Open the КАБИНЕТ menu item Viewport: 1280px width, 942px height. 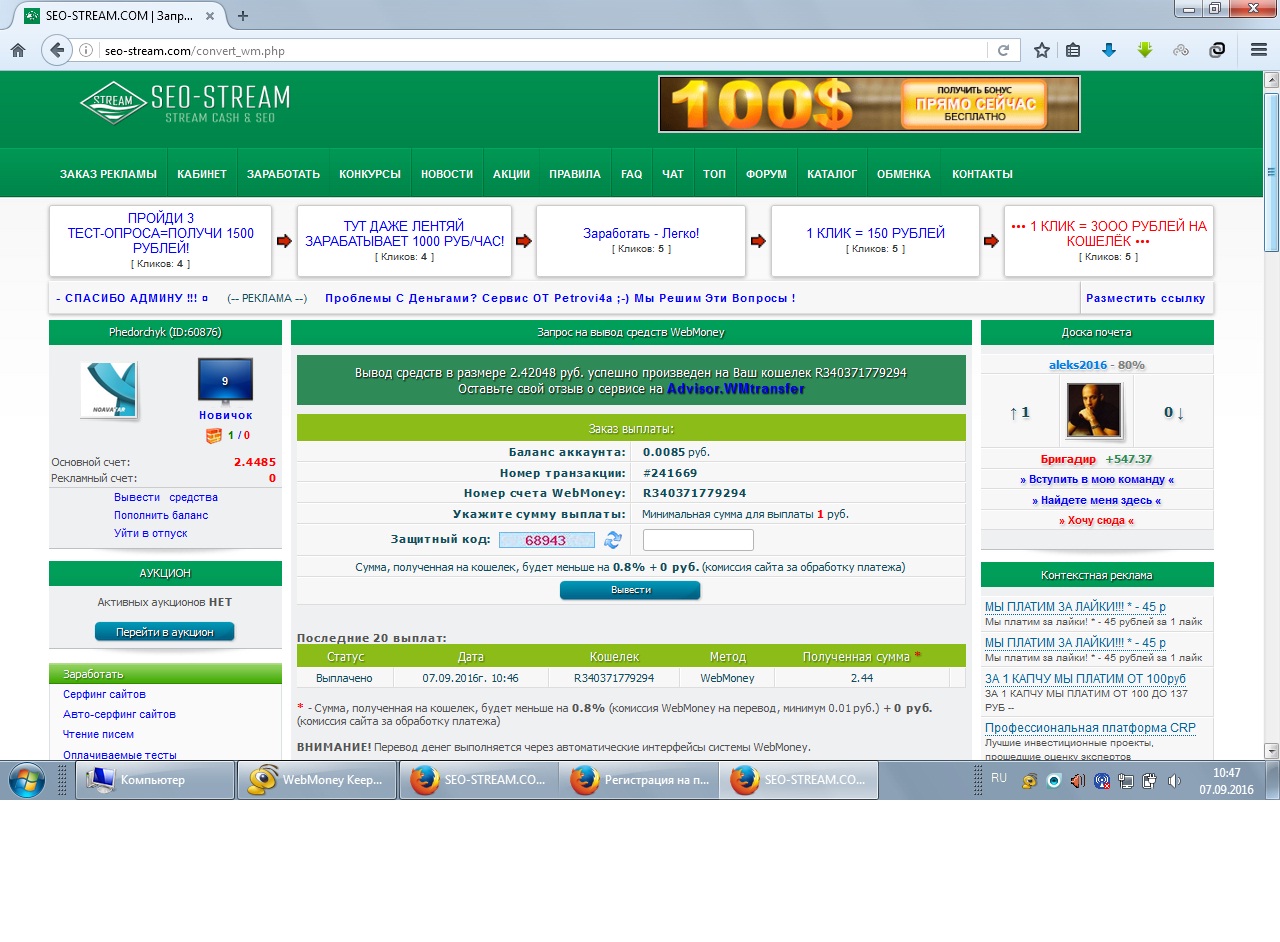[x=202, y=174]
